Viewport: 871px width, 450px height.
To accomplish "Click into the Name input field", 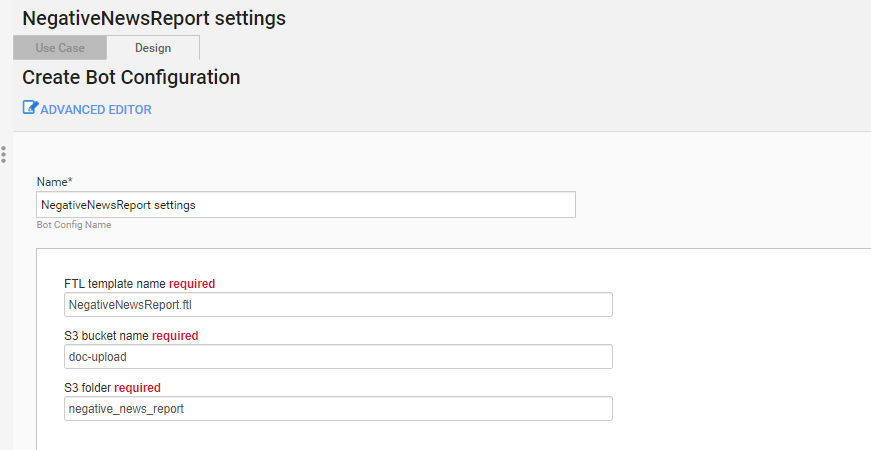I will coord(306,205).
